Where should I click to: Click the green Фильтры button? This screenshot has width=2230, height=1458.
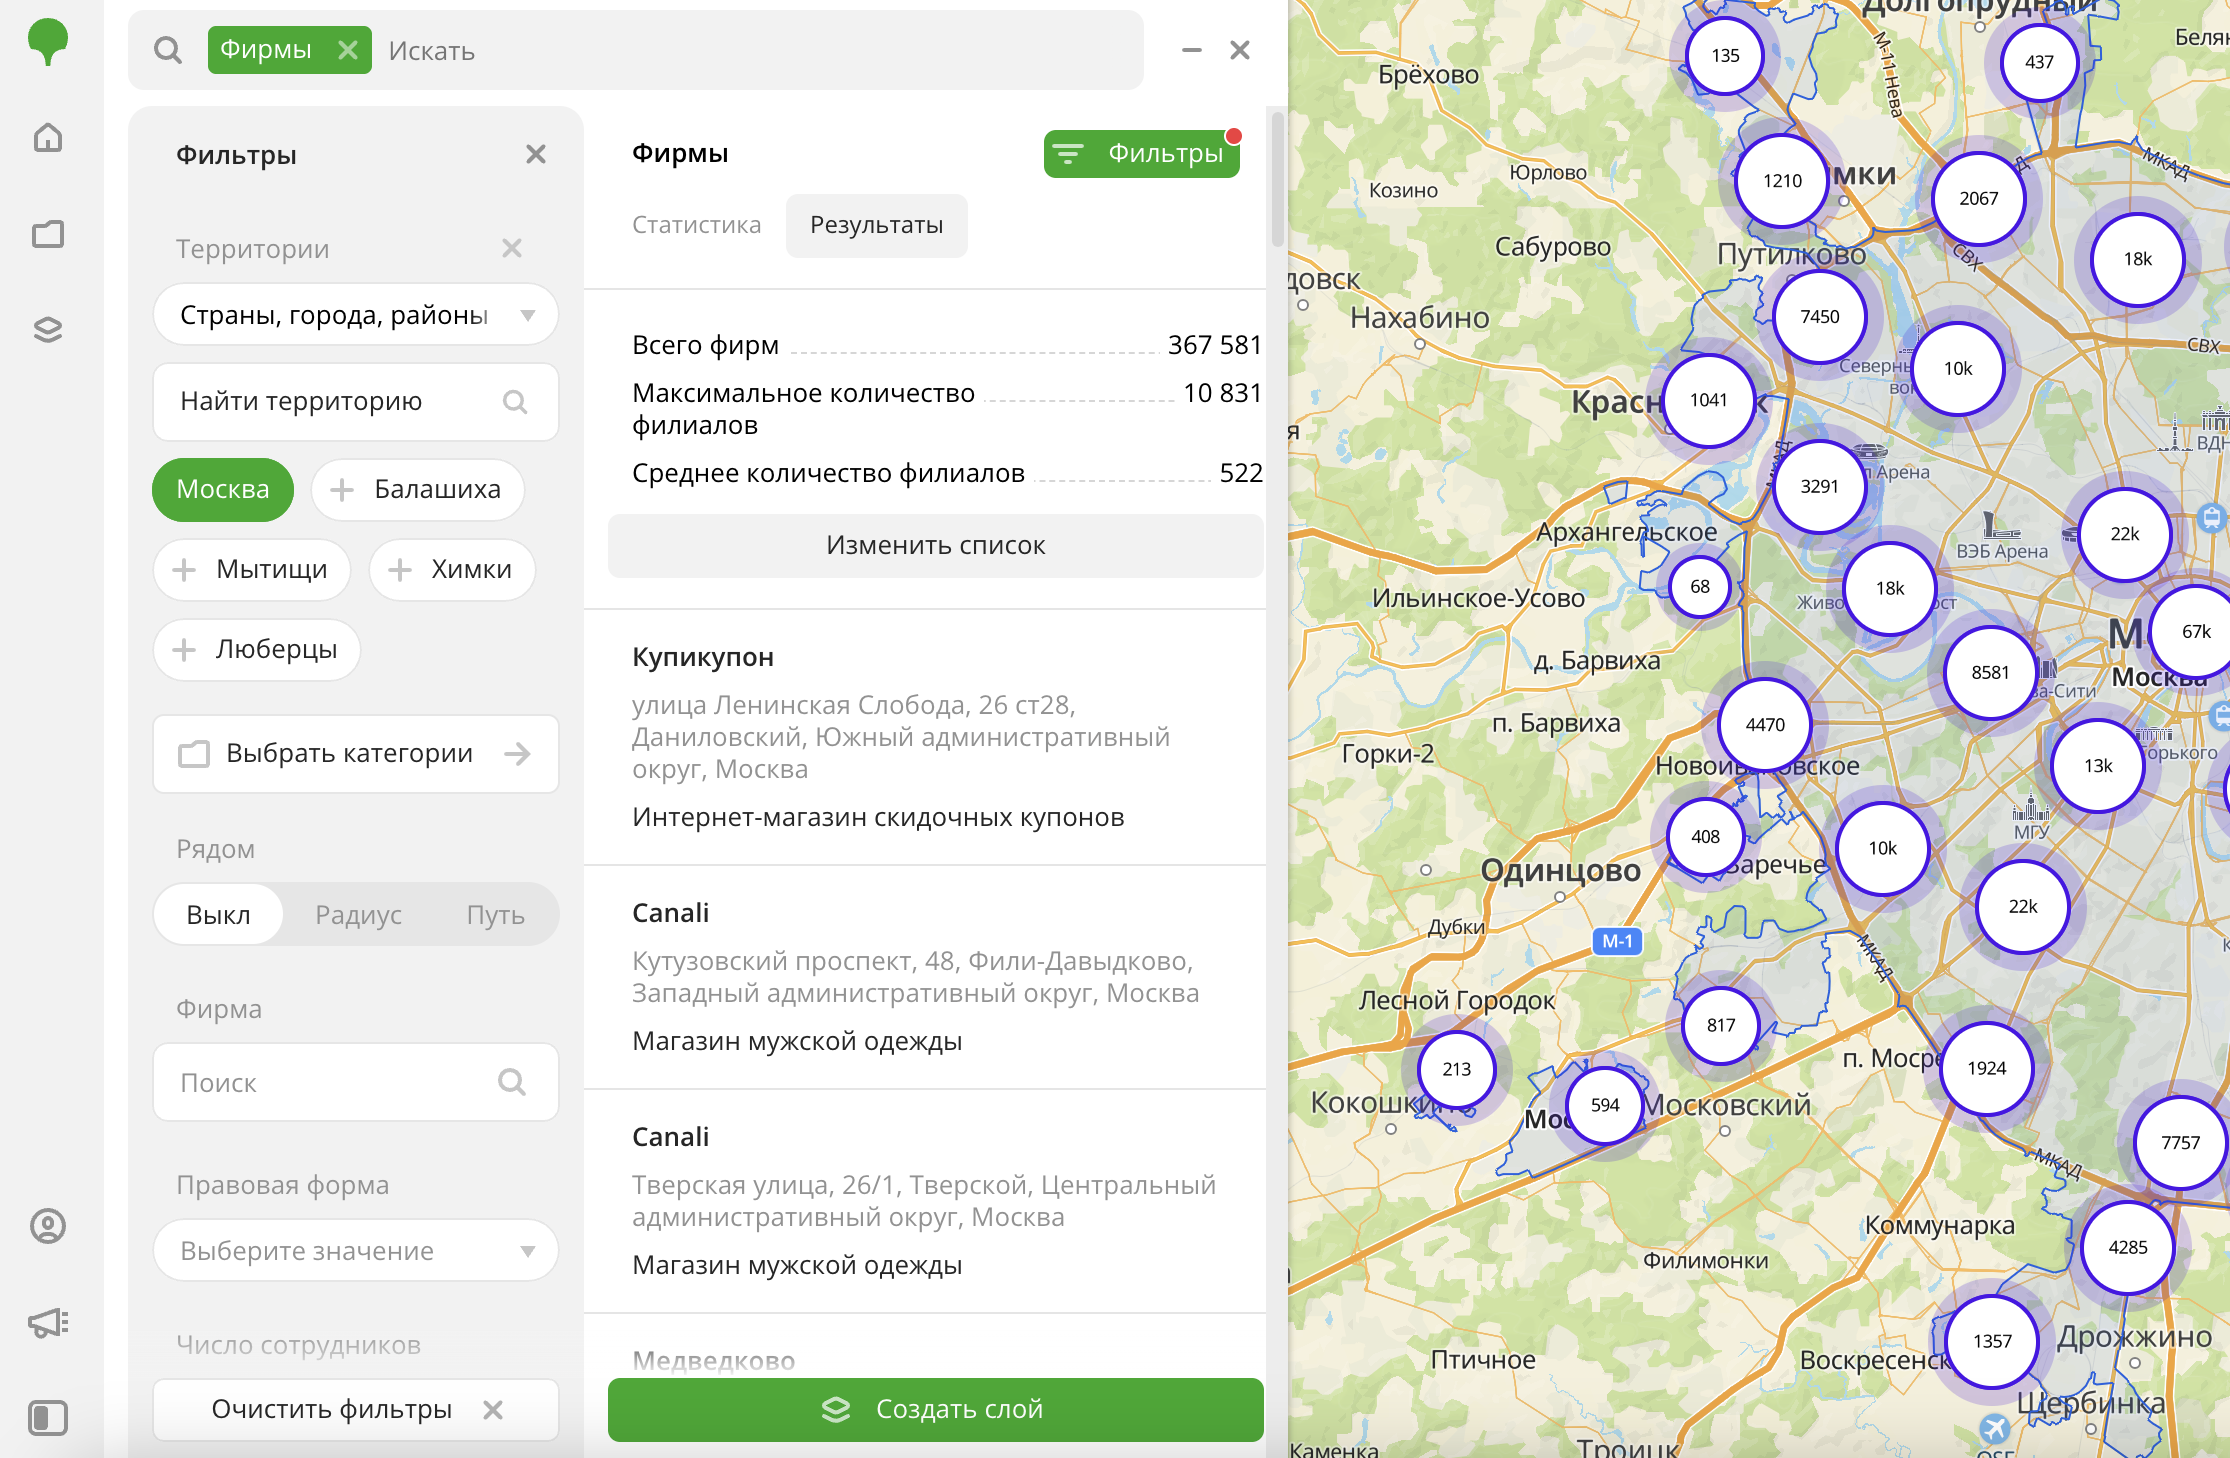tap(1142, 154)
